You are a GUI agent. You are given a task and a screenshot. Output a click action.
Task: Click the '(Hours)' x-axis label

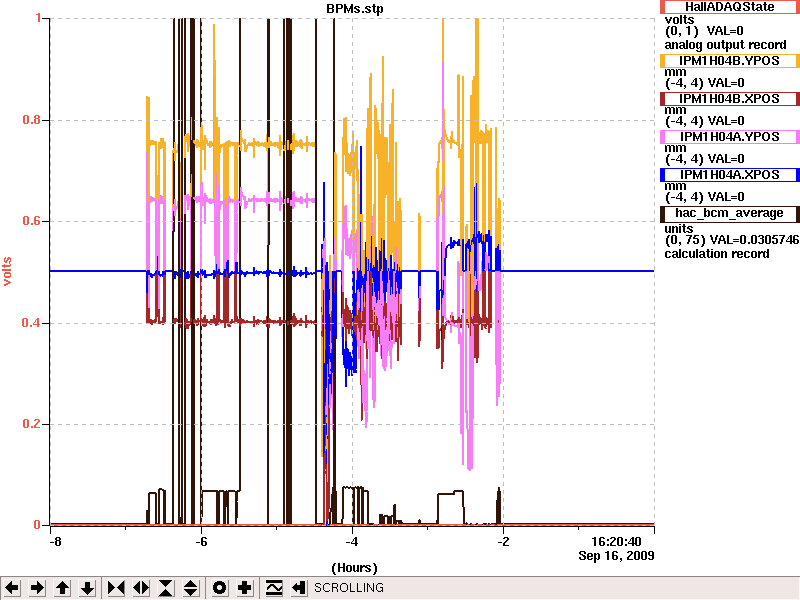click(355, 568)
